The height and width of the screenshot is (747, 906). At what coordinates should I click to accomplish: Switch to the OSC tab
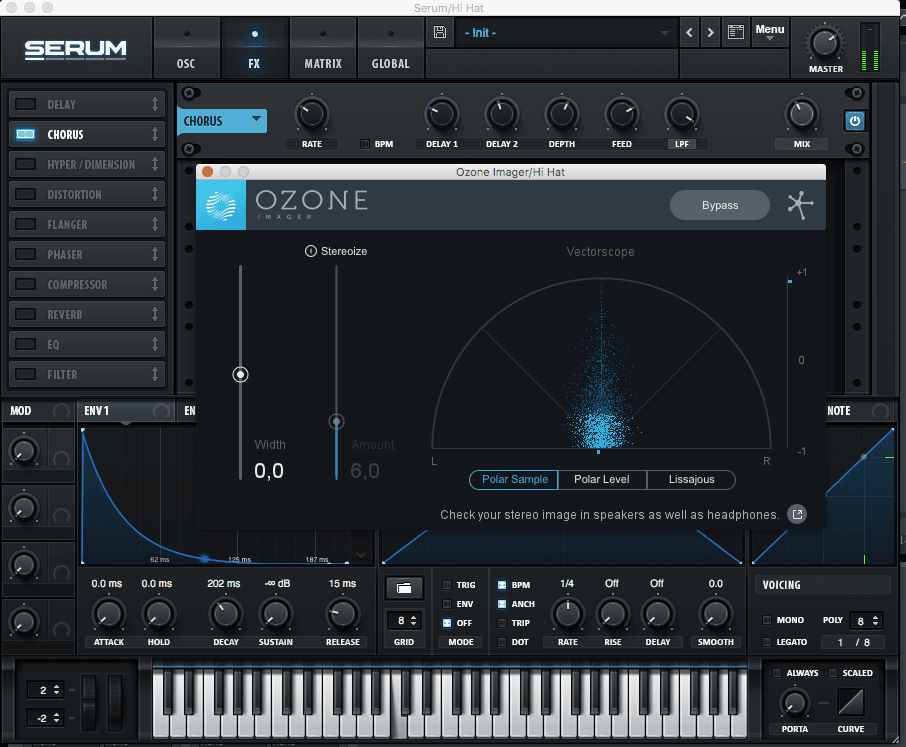coord(186,47)
